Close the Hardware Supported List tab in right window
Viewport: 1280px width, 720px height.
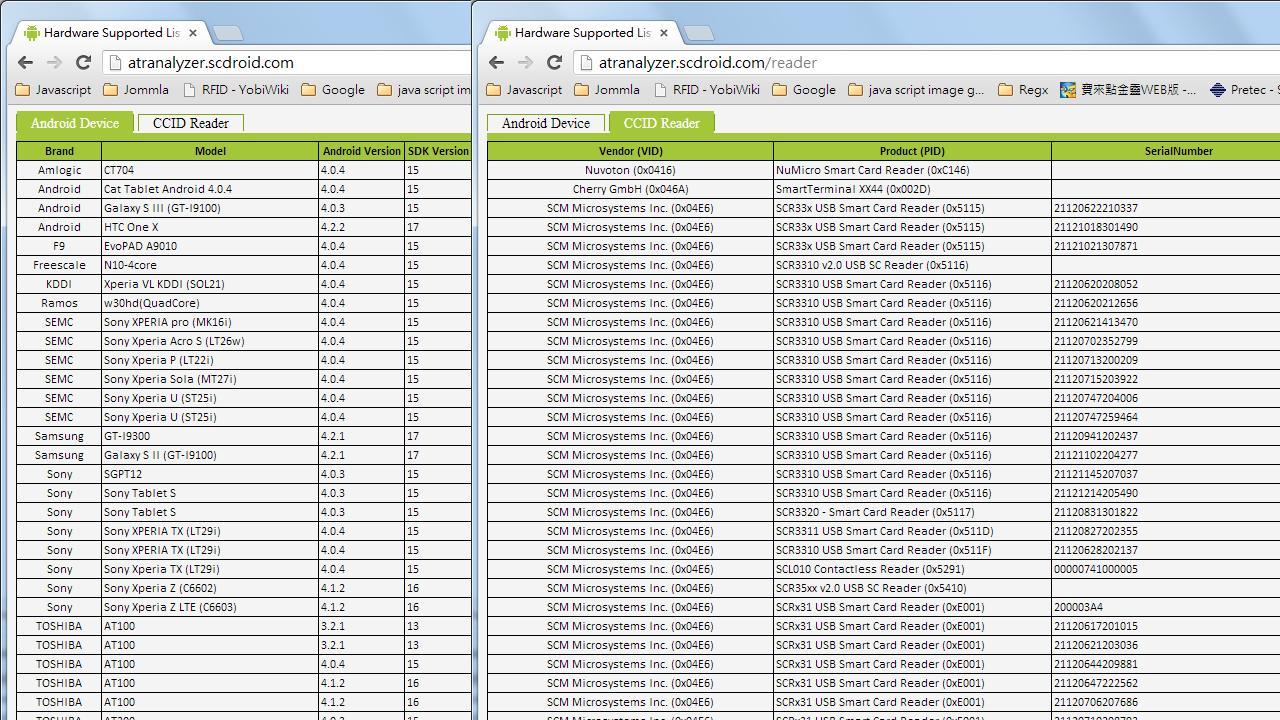pyautogui.click(x=663, y=33)
